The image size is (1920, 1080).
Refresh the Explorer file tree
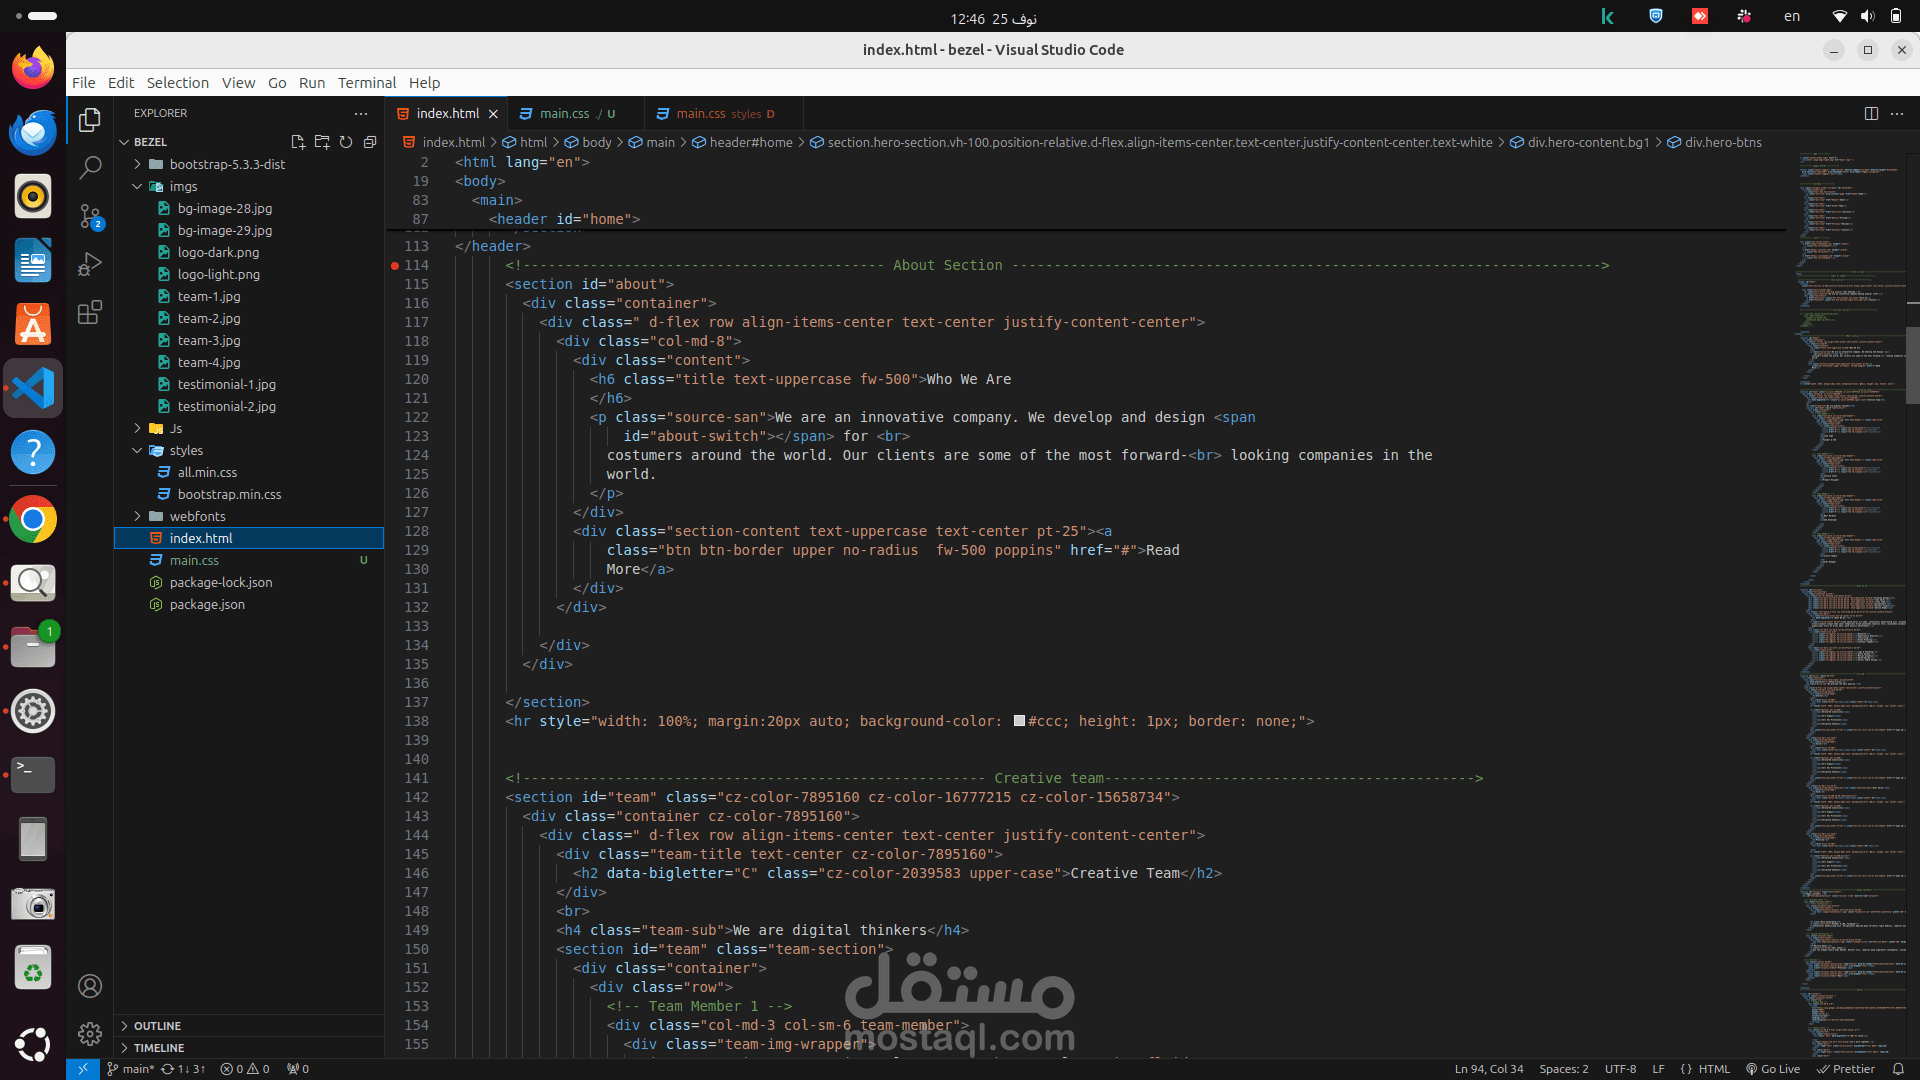tap(346, 142)
